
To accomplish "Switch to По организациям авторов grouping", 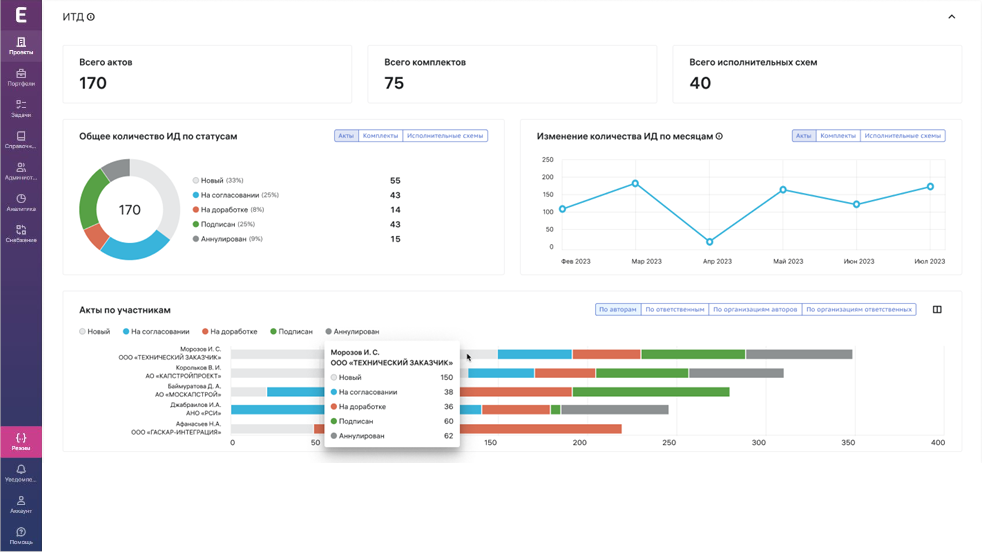I will (755, 310).
